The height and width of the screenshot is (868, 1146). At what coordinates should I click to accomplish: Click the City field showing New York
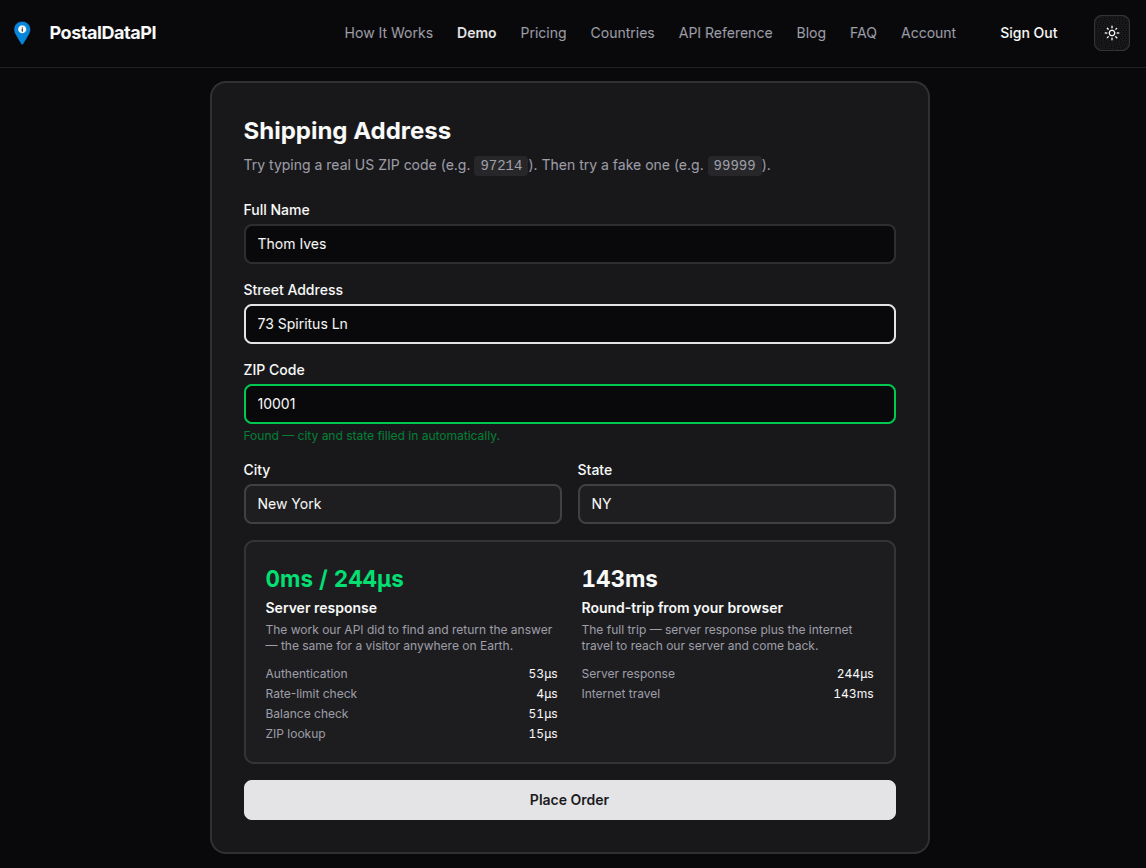pyautogui.click(x=403, y=504)
